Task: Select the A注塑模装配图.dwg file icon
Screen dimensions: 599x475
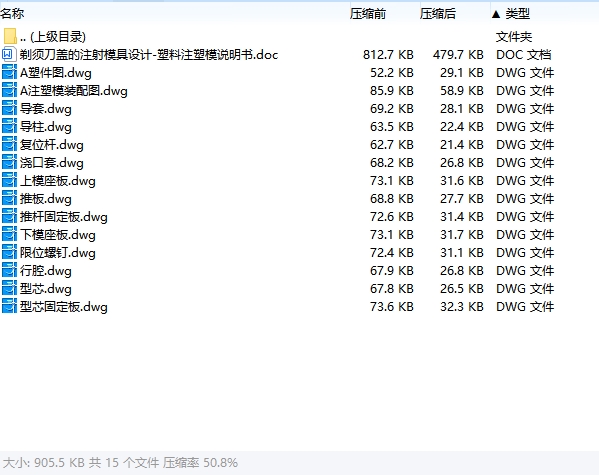Action: 9,91
